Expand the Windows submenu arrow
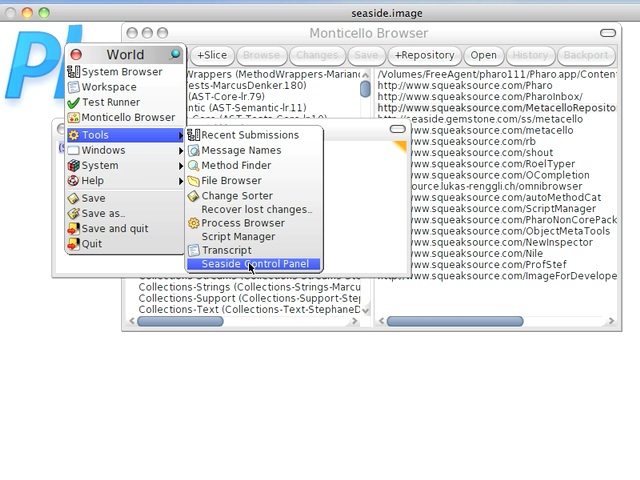This screenshot has width=640, height=480. point(180,151)
